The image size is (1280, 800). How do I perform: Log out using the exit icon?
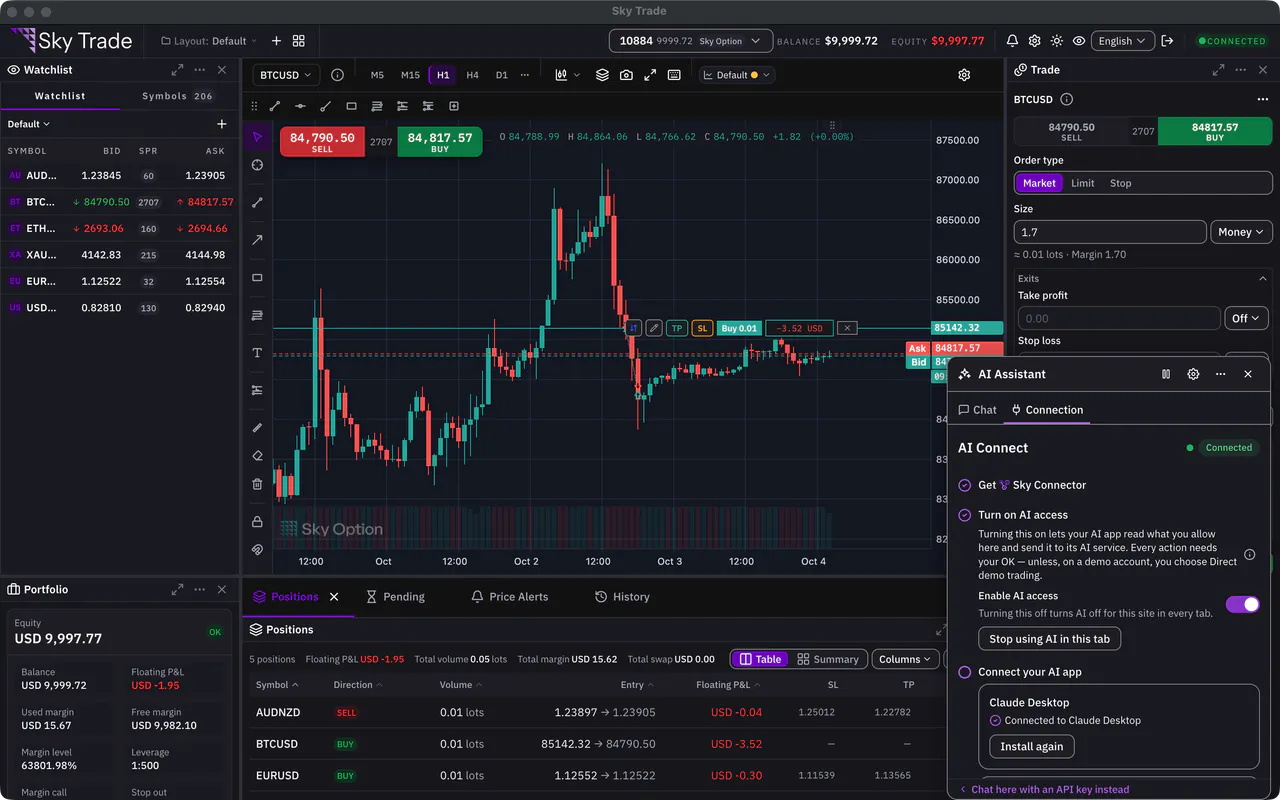1167,41
